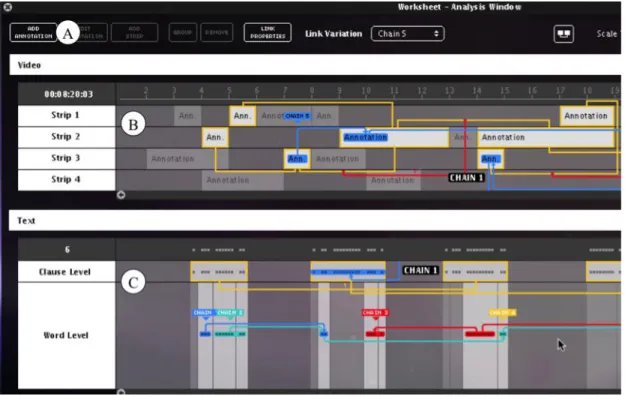The width and height of the screenshot is (625, 396).
Task: Select the dimmed Ann. between Strip 2 Annotations
Action: 463,138
